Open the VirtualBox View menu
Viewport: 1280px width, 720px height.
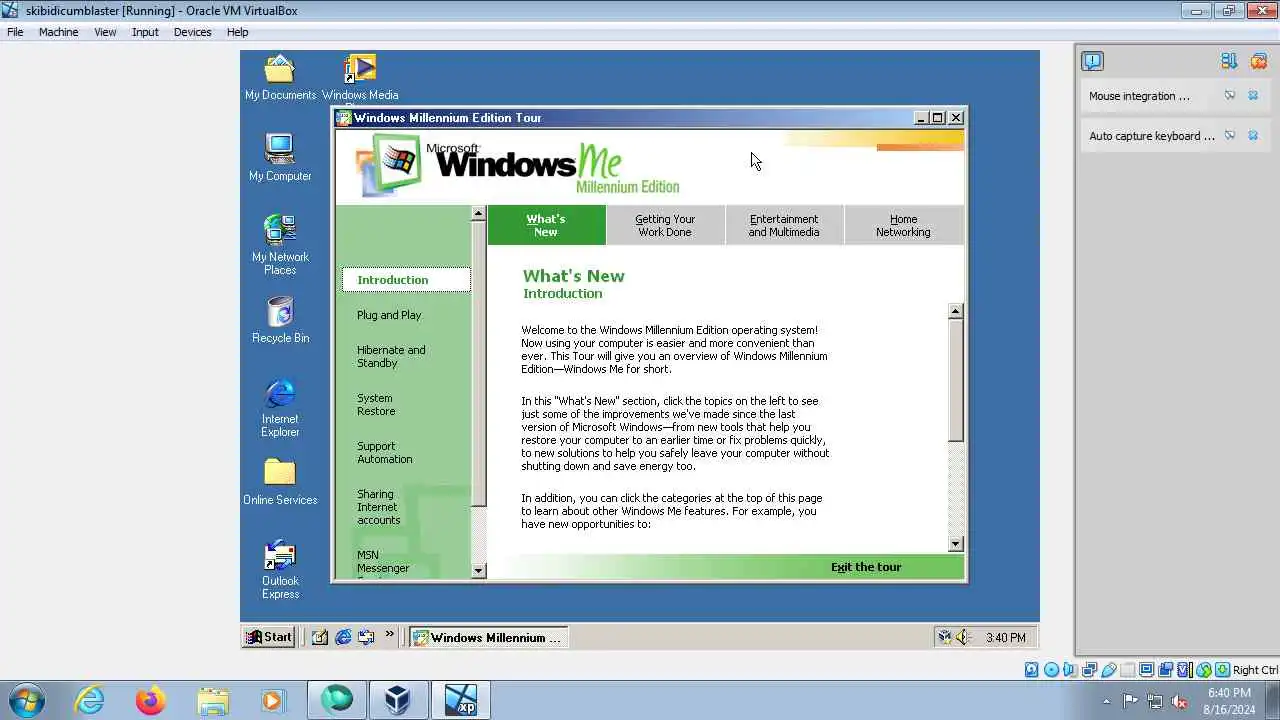(105, 32)
